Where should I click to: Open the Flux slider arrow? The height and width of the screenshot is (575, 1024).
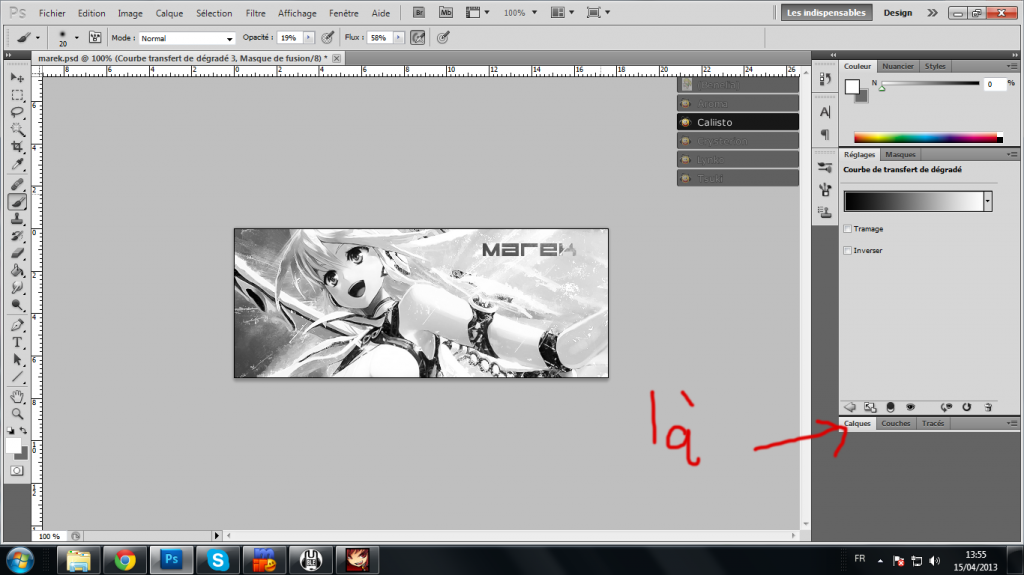click(398, 38)
